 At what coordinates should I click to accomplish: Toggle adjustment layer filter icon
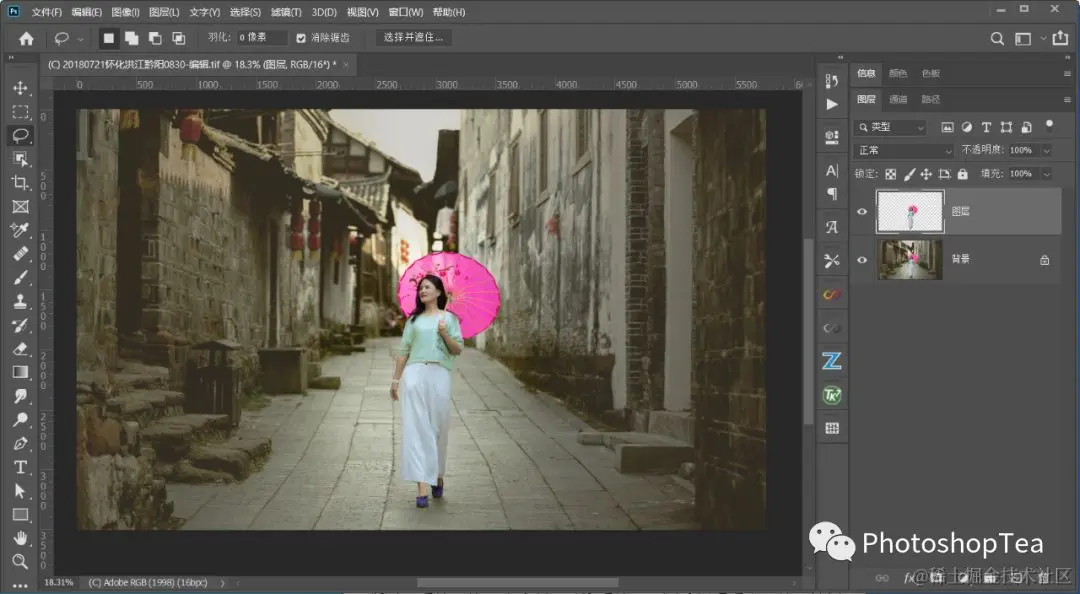[967, 127]
